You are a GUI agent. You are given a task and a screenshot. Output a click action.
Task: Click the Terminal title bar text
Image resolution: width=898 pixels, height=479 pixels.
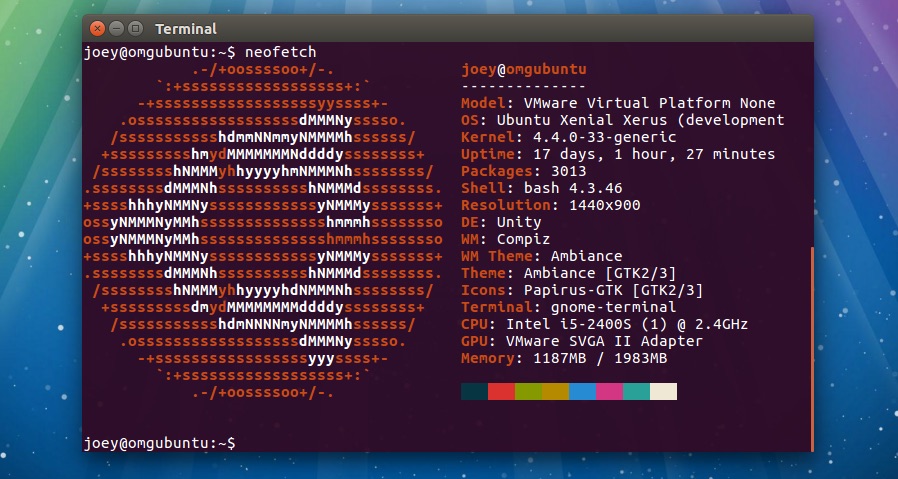point(186,29)
